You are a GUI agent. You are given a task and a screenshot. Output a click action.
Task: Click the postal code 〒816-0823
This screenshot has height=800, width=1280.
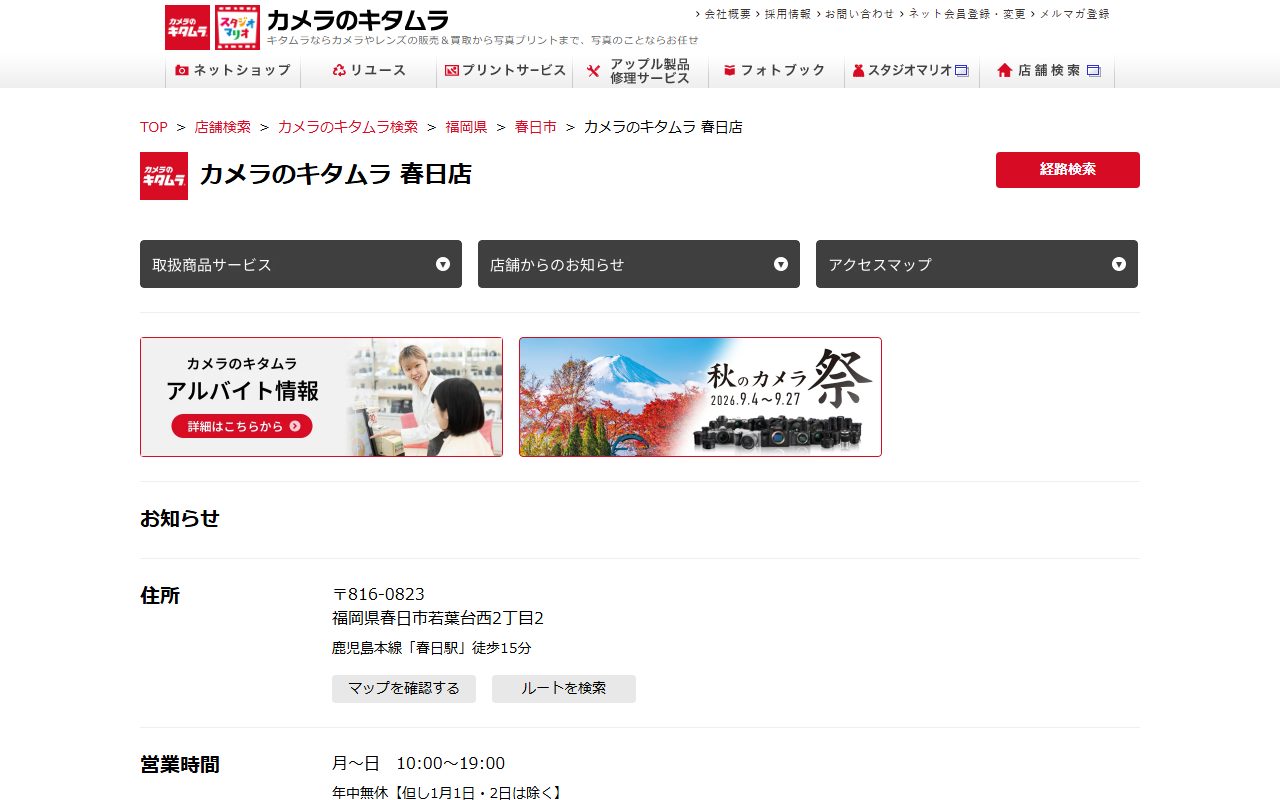pyautogui.click(x=378, y=595)
